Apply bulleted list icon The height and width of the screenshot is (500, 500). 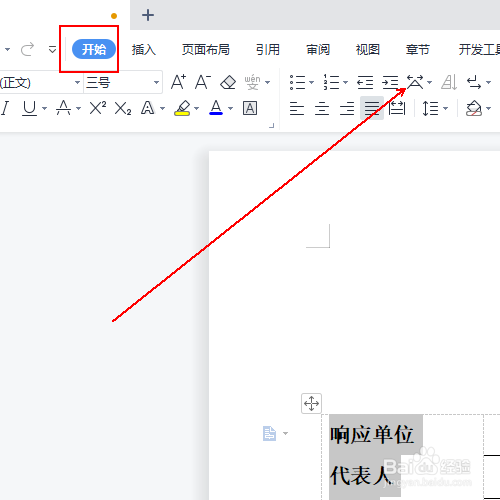pyautogui.click(x=297, y=82)
